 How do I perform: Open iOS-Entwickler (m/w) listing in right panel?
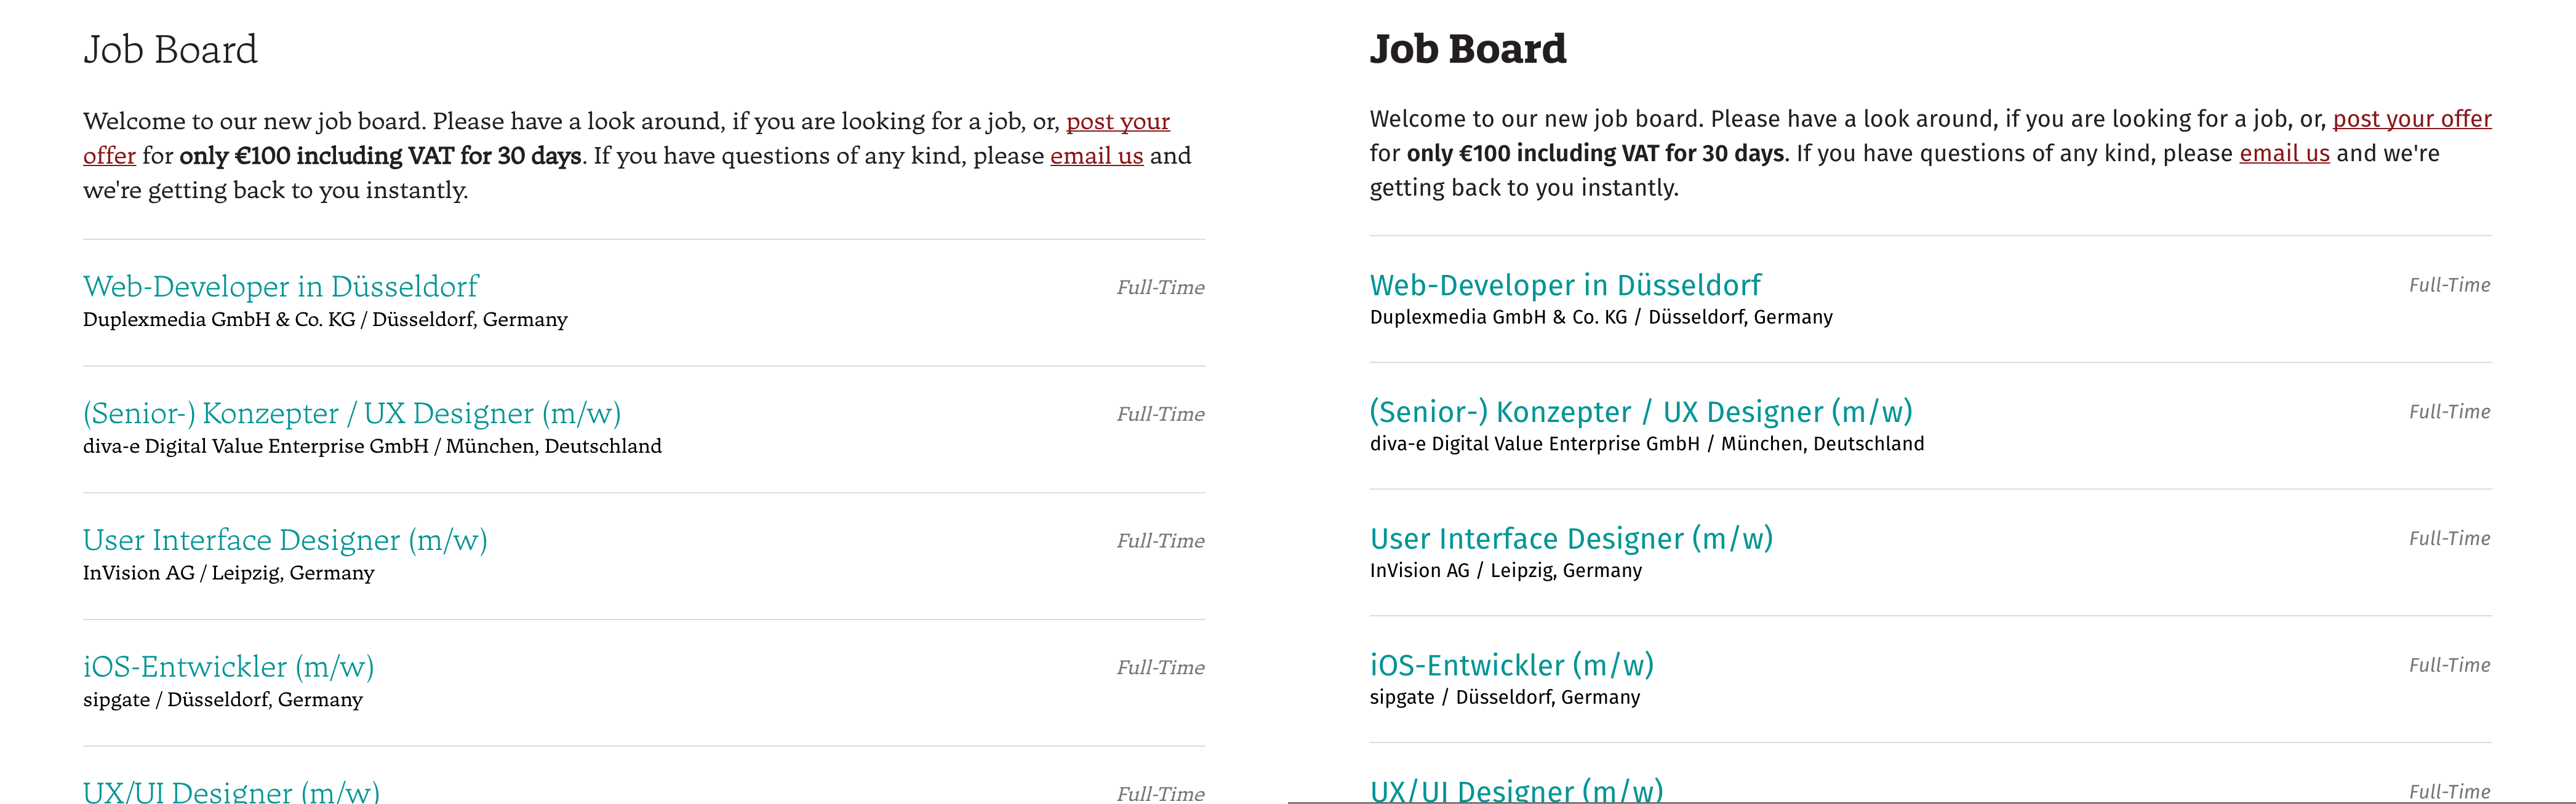point(1511,666)
